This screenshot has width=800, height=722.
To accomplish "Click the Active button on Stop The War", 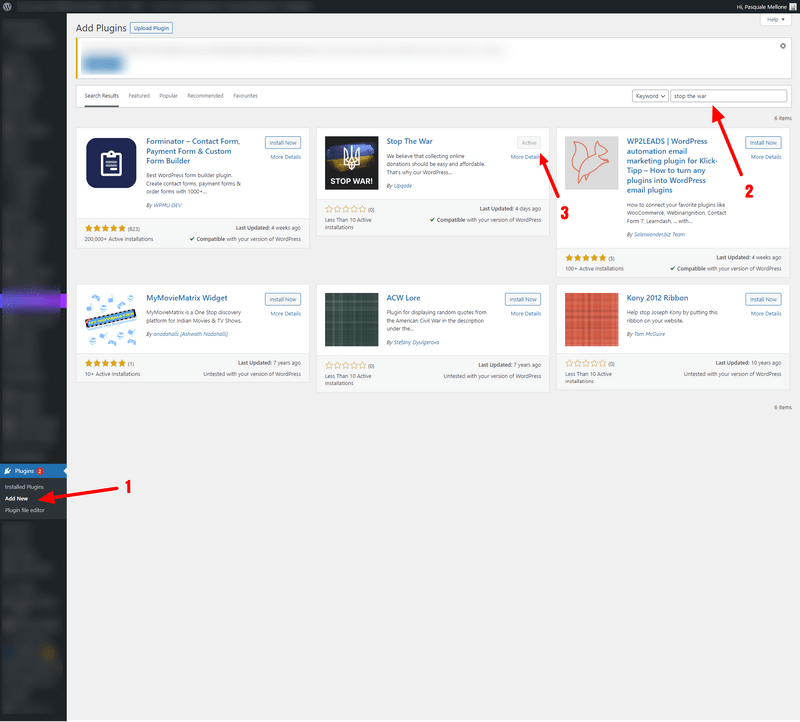I will click(529, 143).
